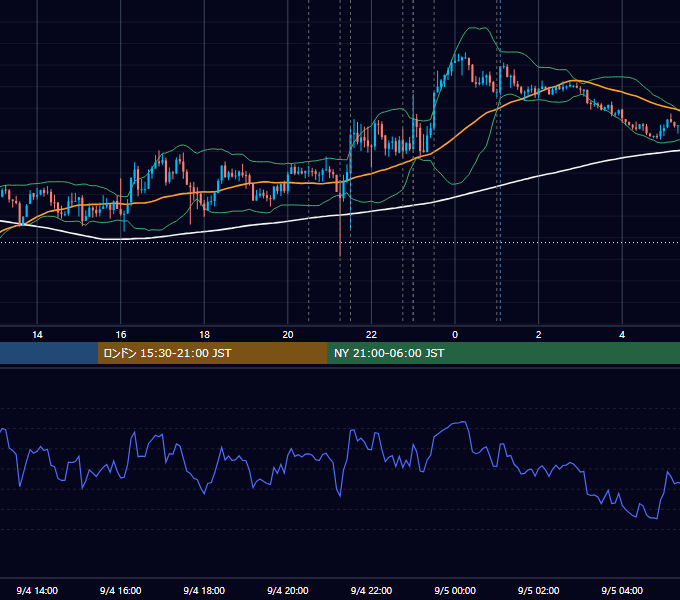Click the 9/4 16:00 time label

click(121, 590)
